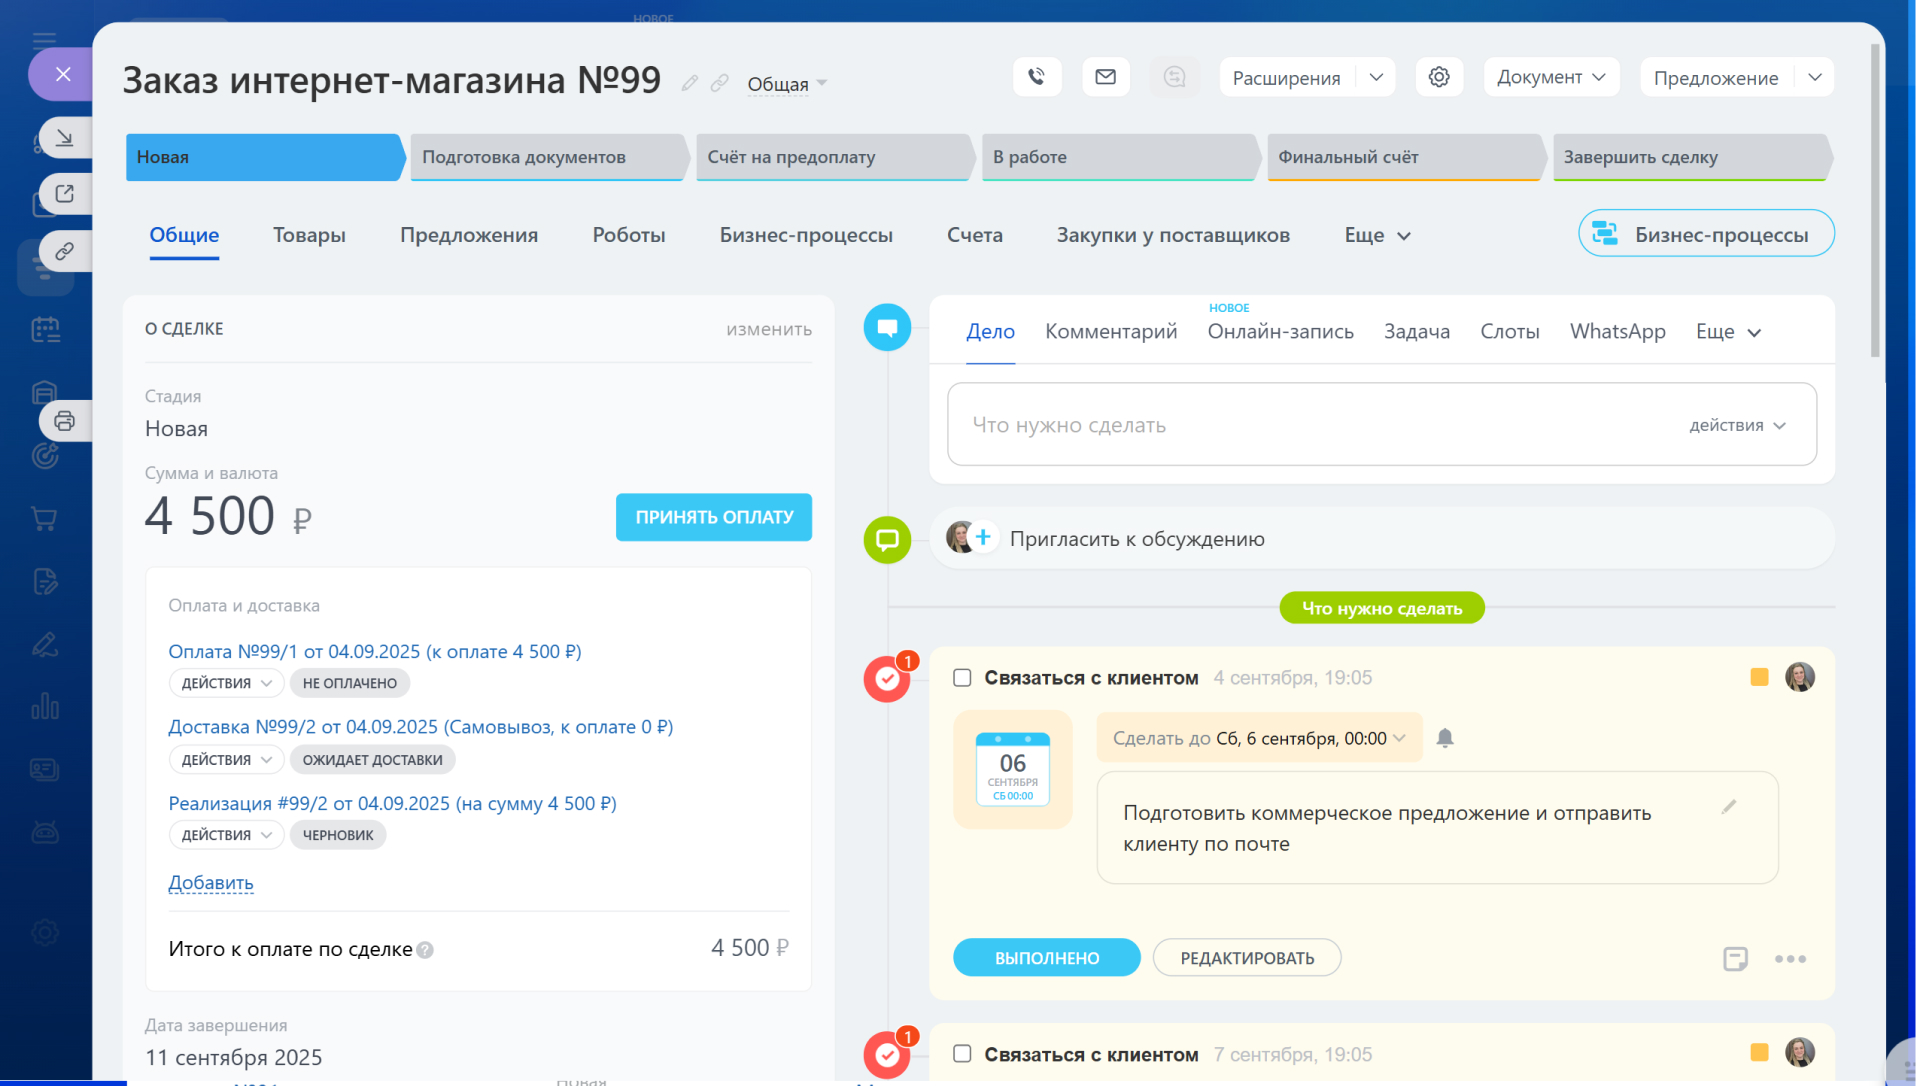Open the 'Документ' dropdown
Viewport: 1926px width, 1086px height.
click(x=1550, y=77)
